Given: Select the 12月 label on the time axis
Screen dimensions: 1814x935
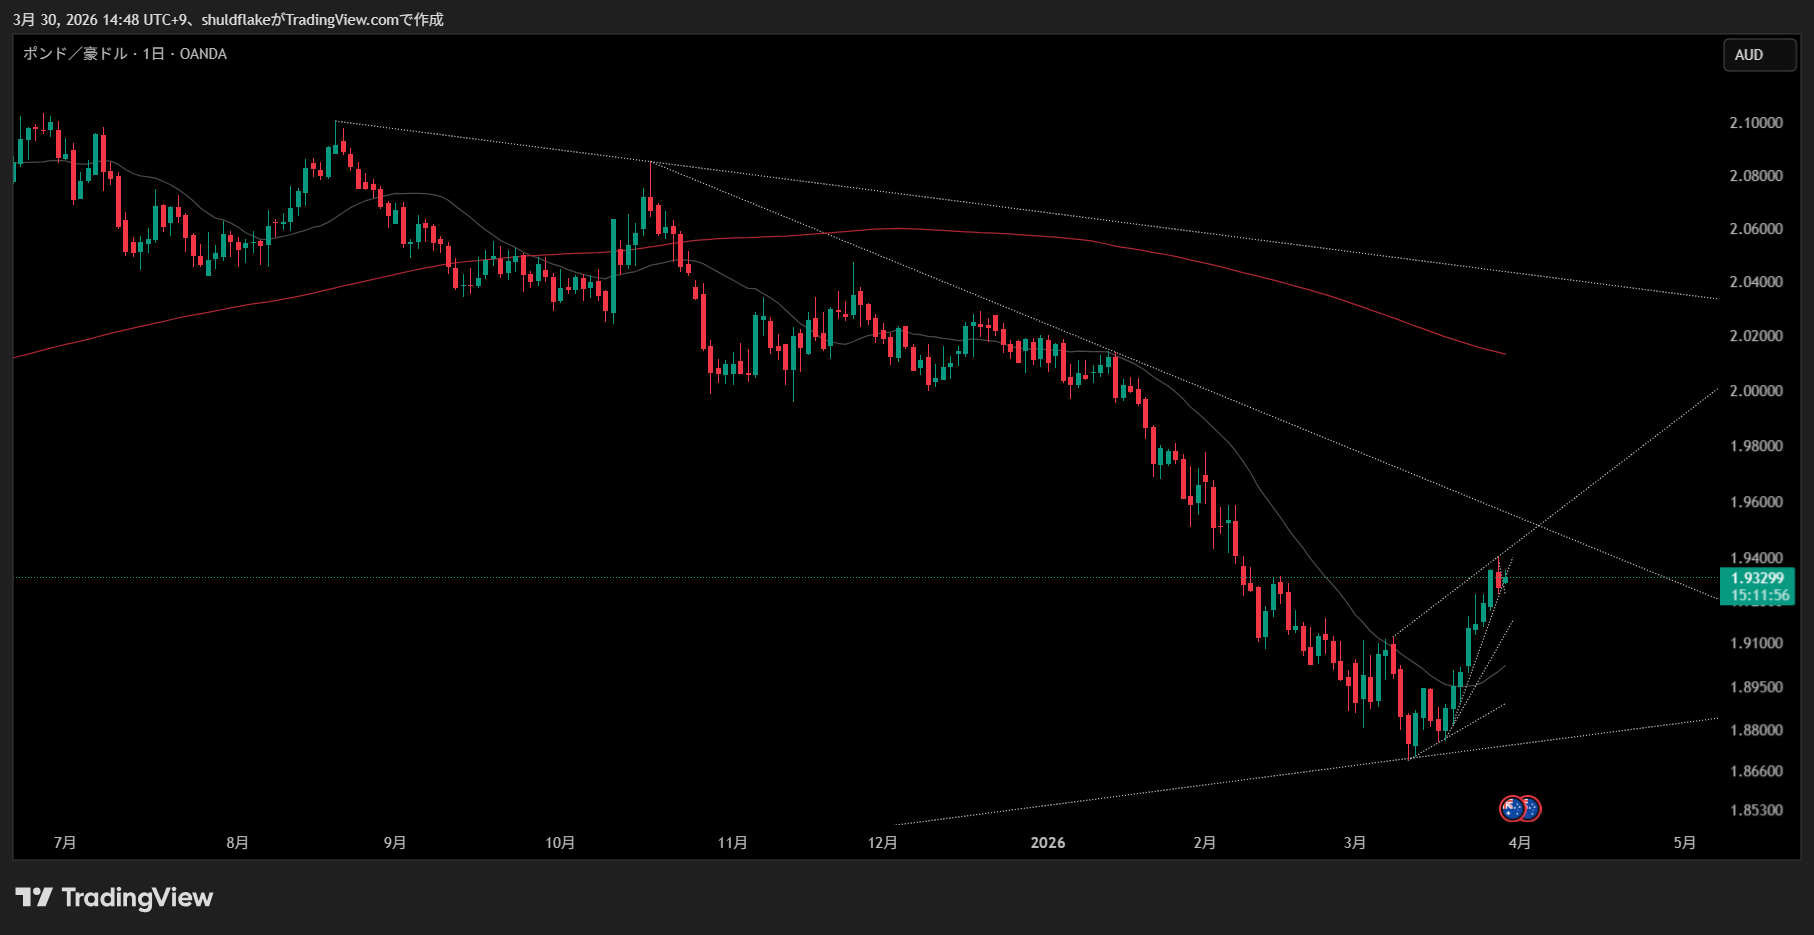Looking at the screenshot, I should pyautogui.click(x=882, y=843).
